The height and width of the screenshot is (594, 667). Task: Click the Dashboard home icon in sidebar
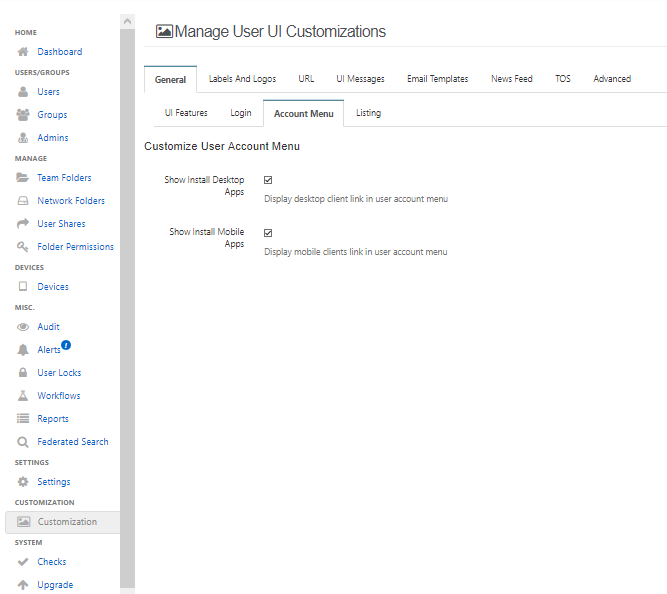click(x=23, y=52)
